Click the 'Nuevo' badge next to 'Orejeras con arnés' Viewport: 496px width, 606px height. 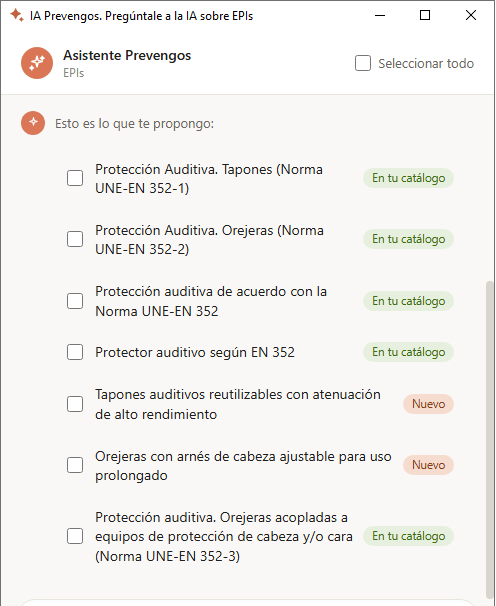pyautogui.click(x=428, y=465)
